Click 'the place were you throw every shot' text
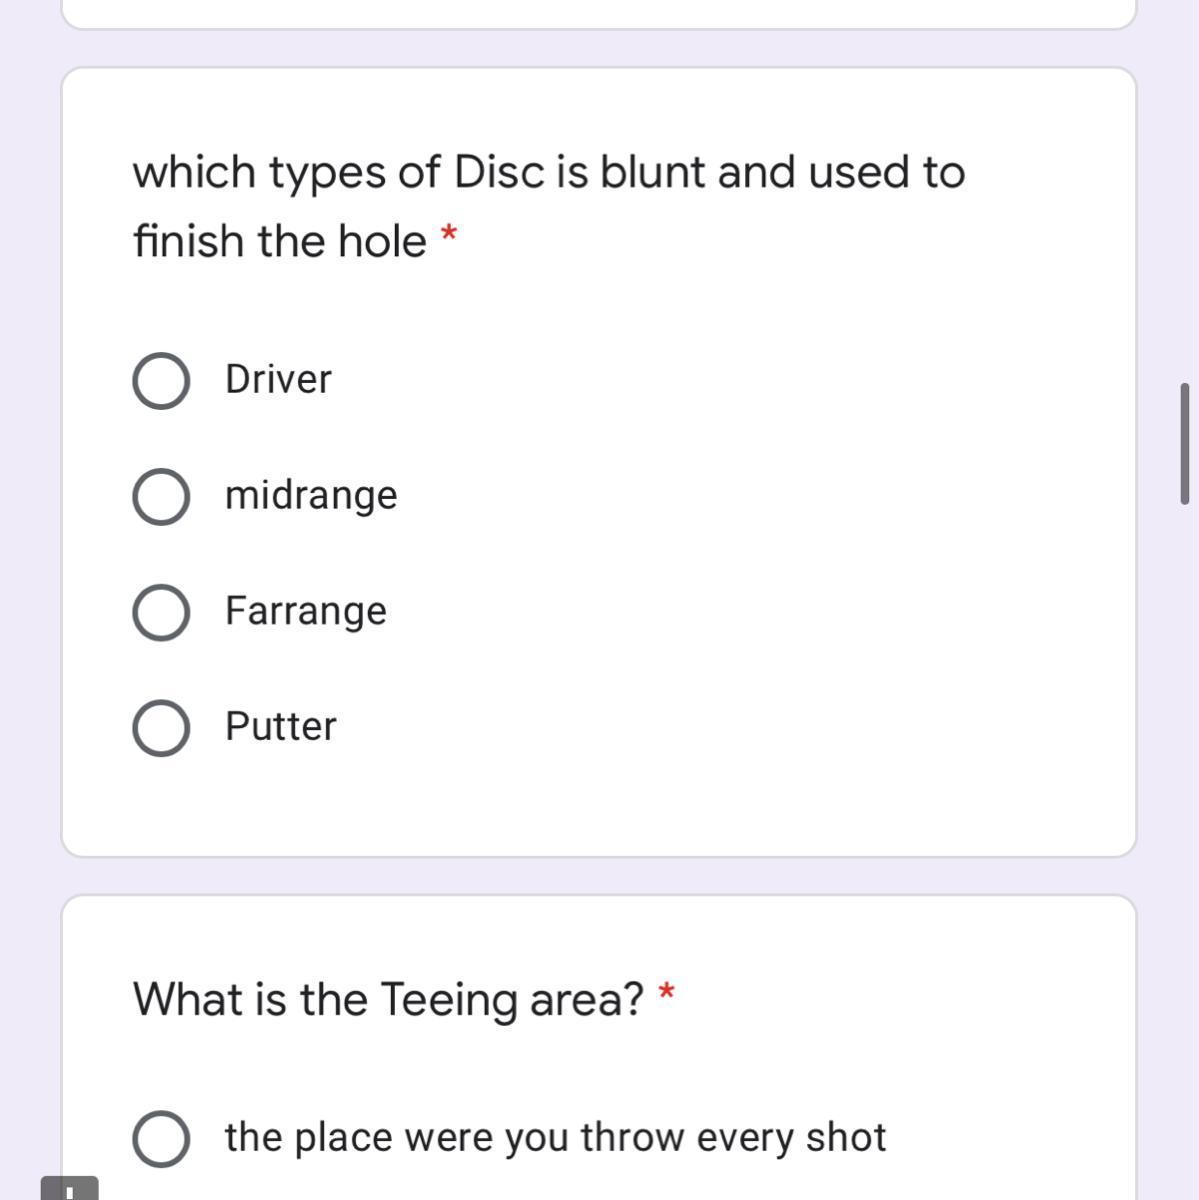This screenshot has height=1200, width=1199. click(x=555, y=1137)
